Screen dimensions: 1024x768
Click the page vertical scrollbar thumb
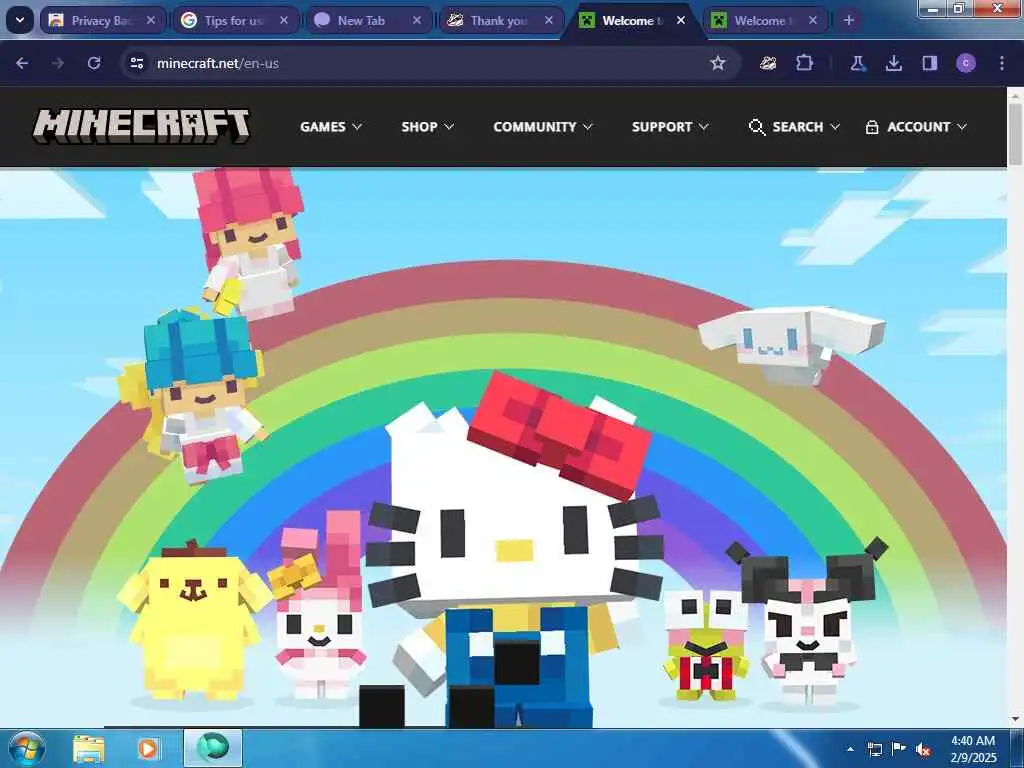pos(1016,134)
